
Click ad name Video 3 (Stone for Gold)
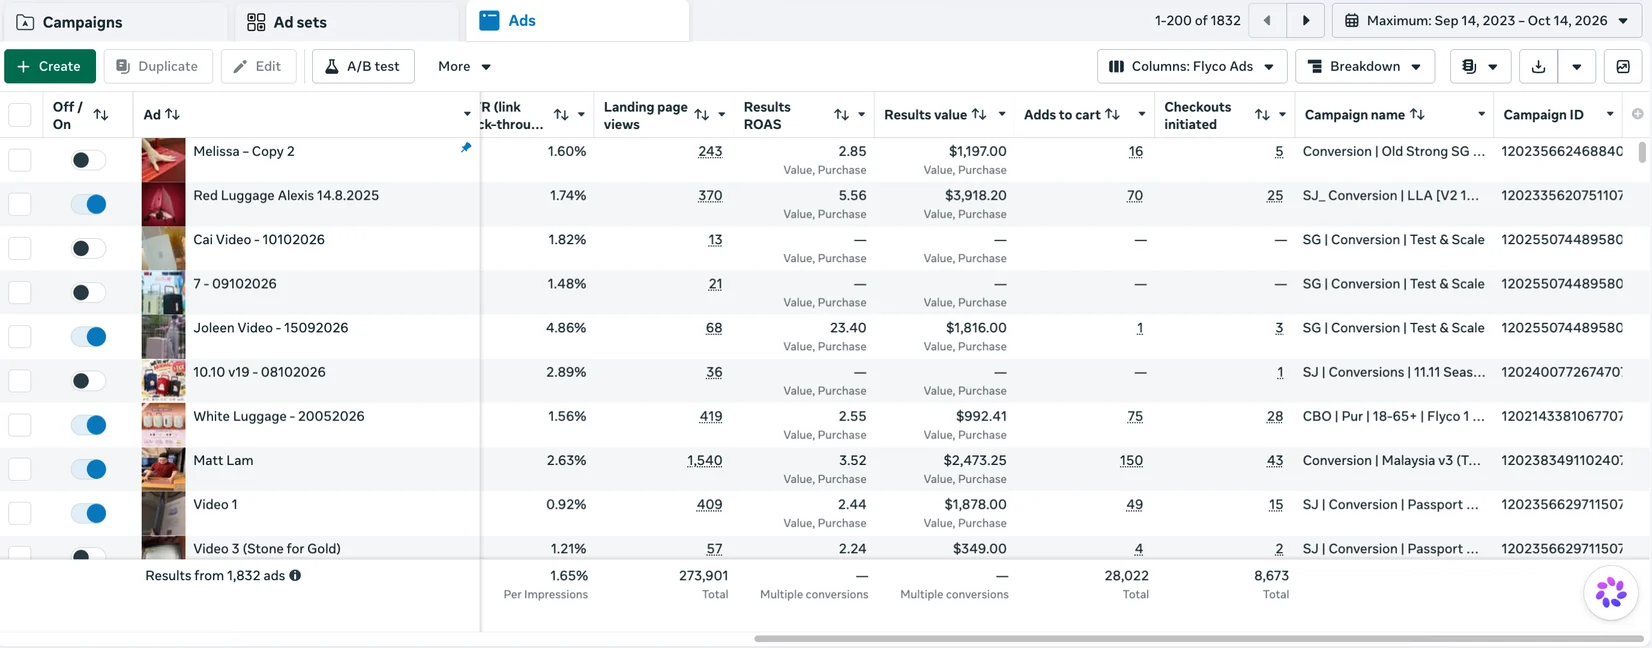click(x=266, y=549)
